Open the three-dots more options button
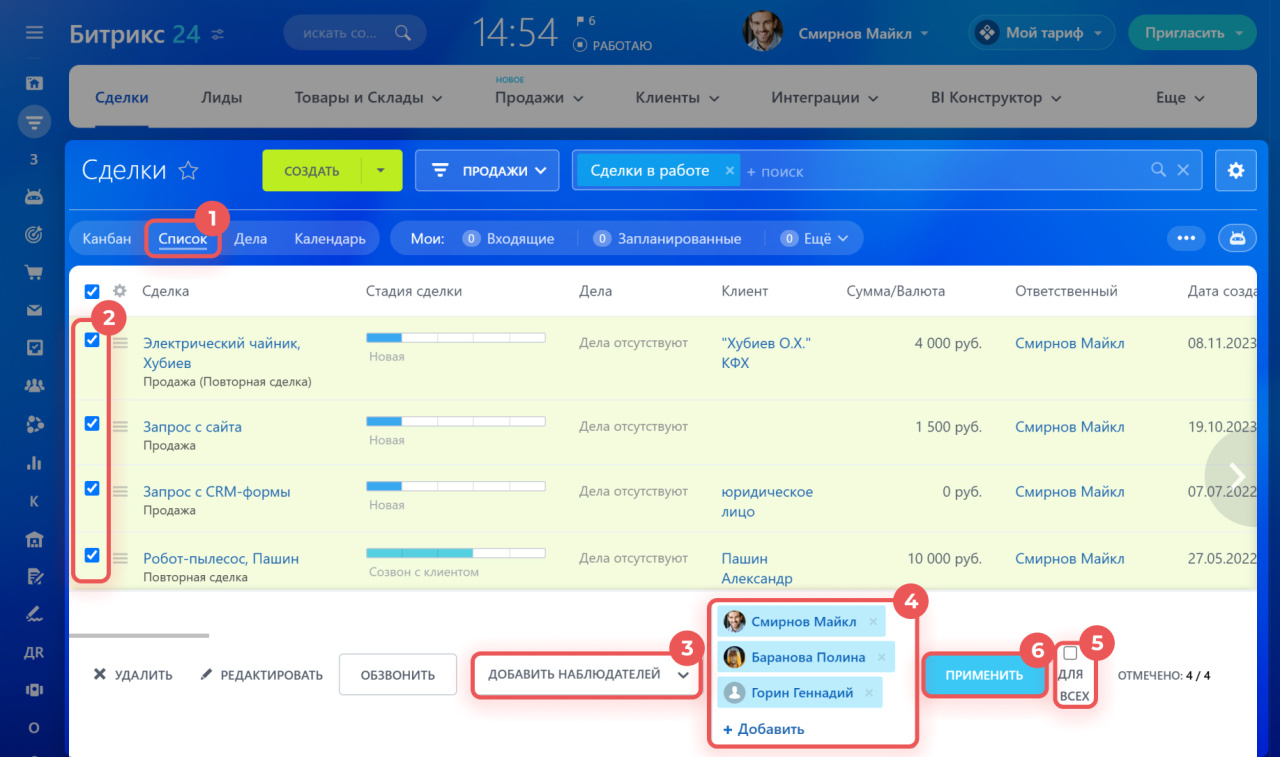The image size is (1280, 757). coord(1187,238)
